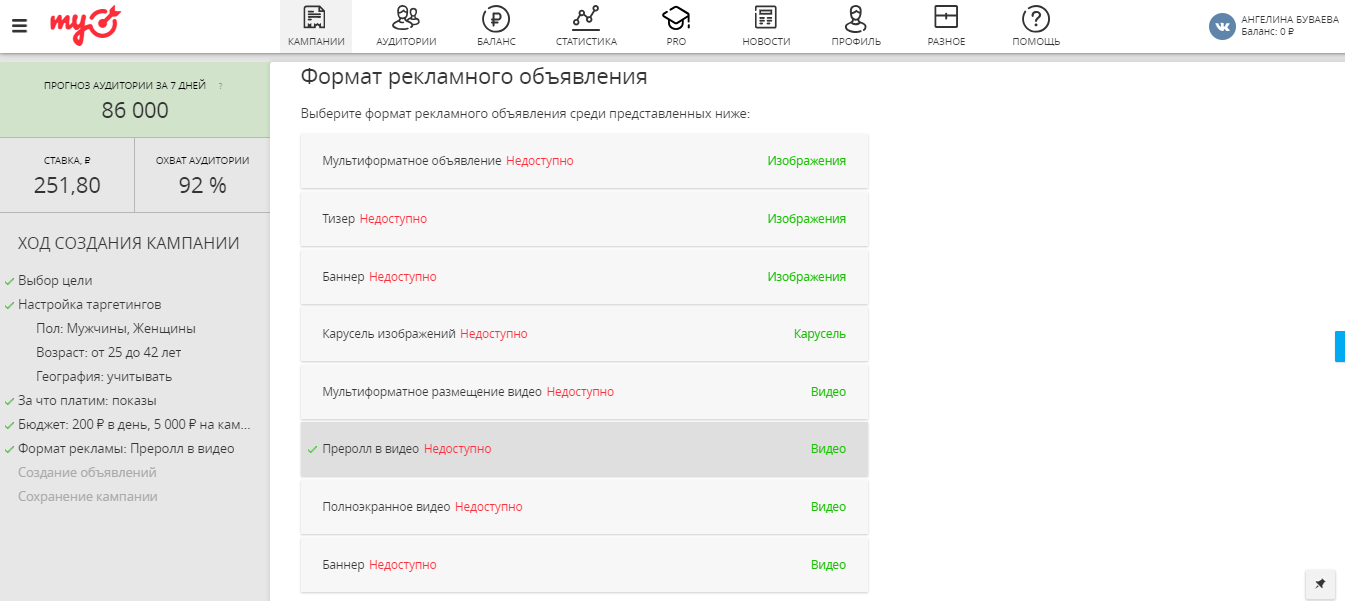Image resolution: width=1345 pixels, height=601 pixels.
Task: Click the VK icon beside the account name
Action: coord(1221,26)
